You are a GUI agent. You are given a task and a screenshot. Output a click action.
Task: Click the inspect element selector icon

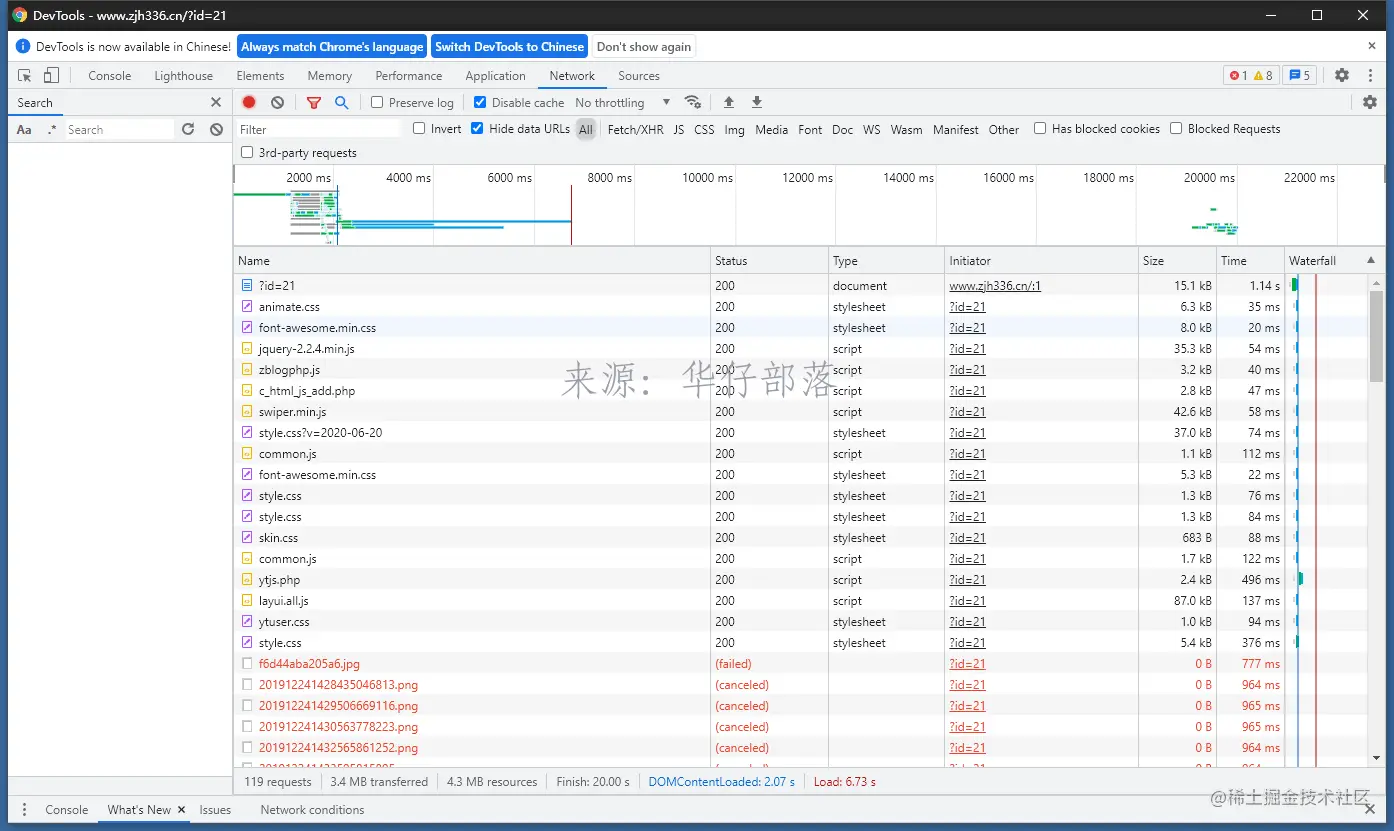point(25,76)
